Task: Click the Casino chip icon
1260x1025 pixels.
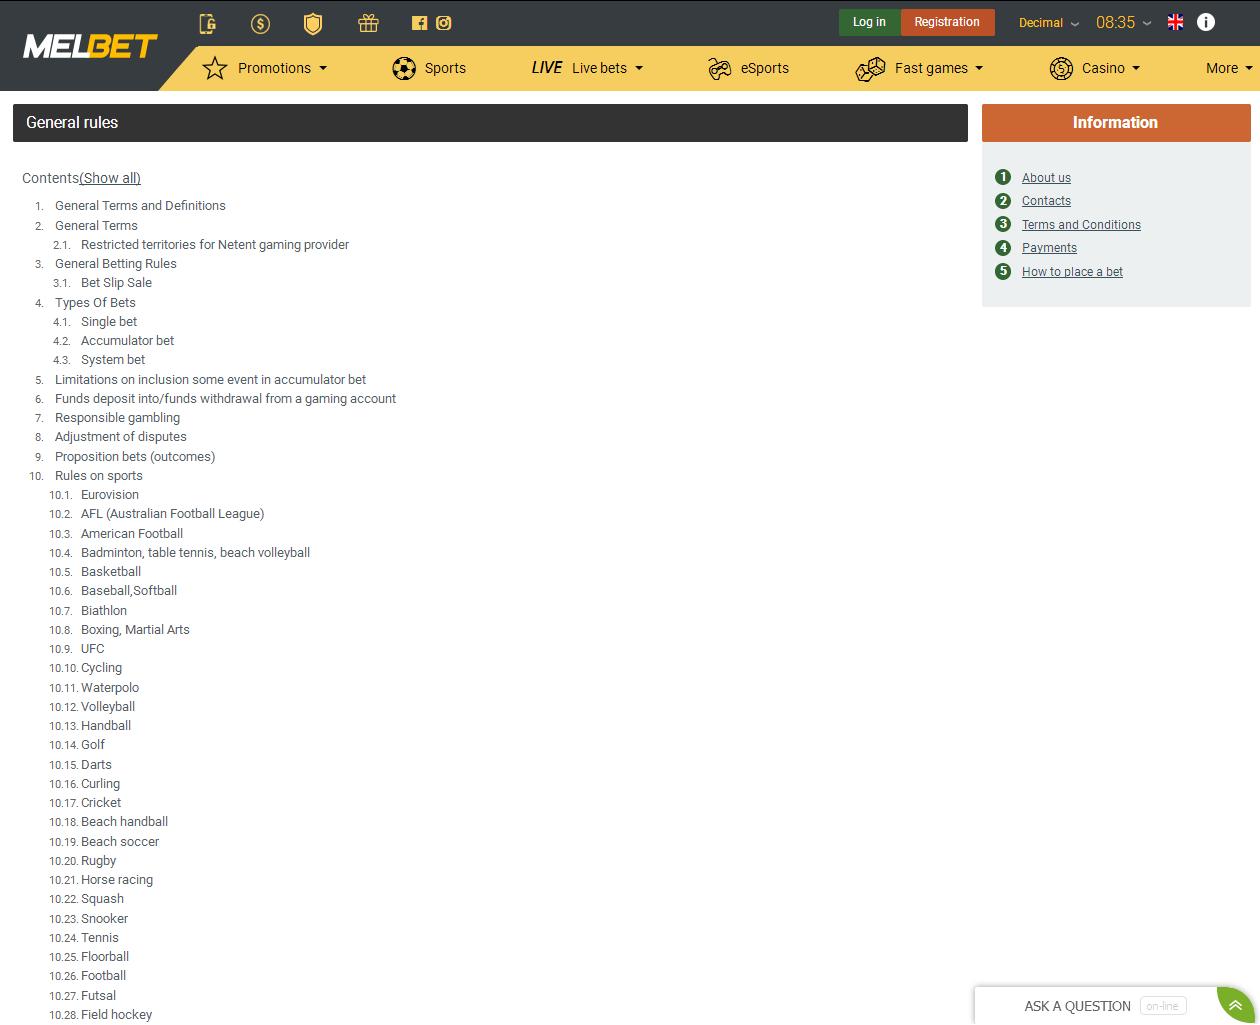Action: (1061, 68)
